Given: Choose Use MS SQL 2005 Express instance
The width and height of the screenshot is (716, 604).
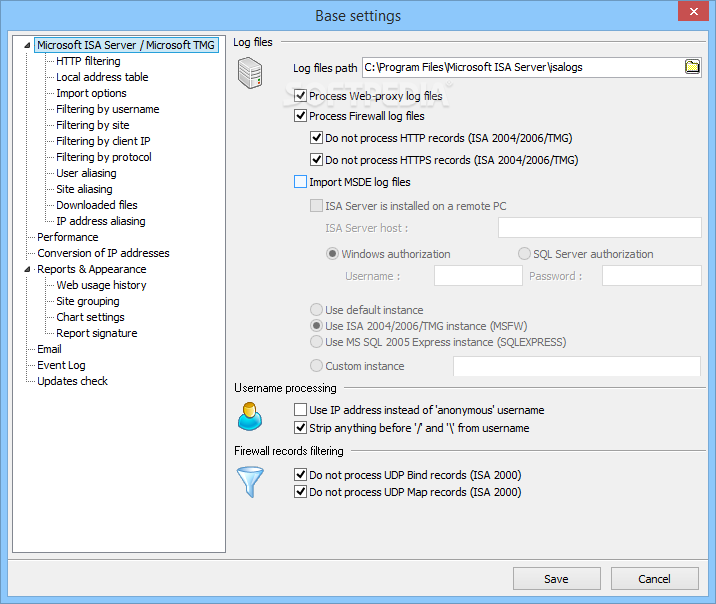Looking at the screenshot, I should tap(316, 342).
